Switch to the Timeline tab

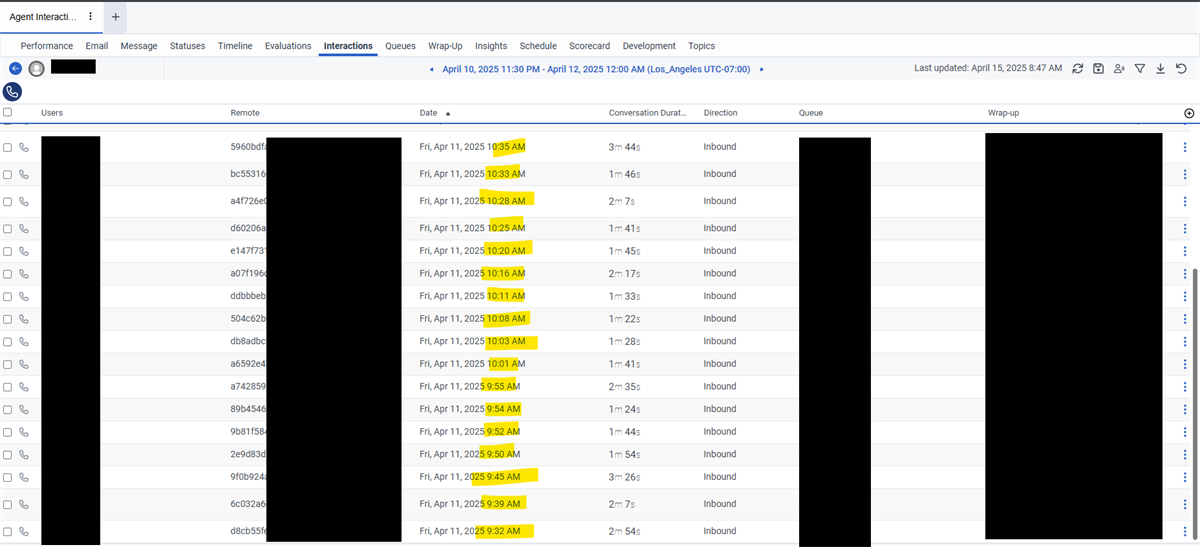coord(235,46)
